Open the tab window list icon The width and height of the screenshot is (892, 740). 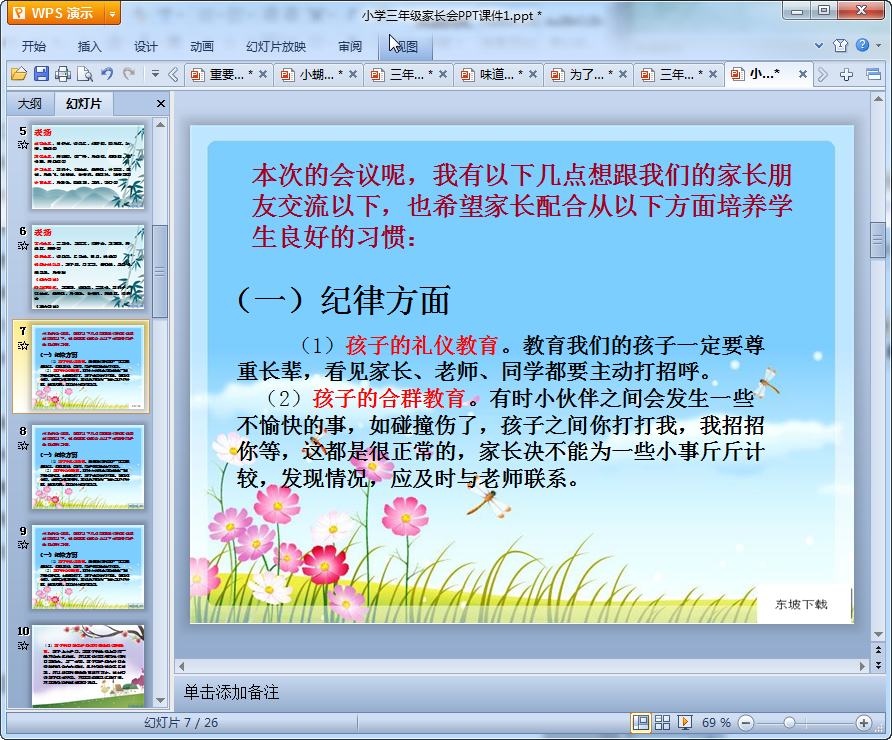click(873, 75)
